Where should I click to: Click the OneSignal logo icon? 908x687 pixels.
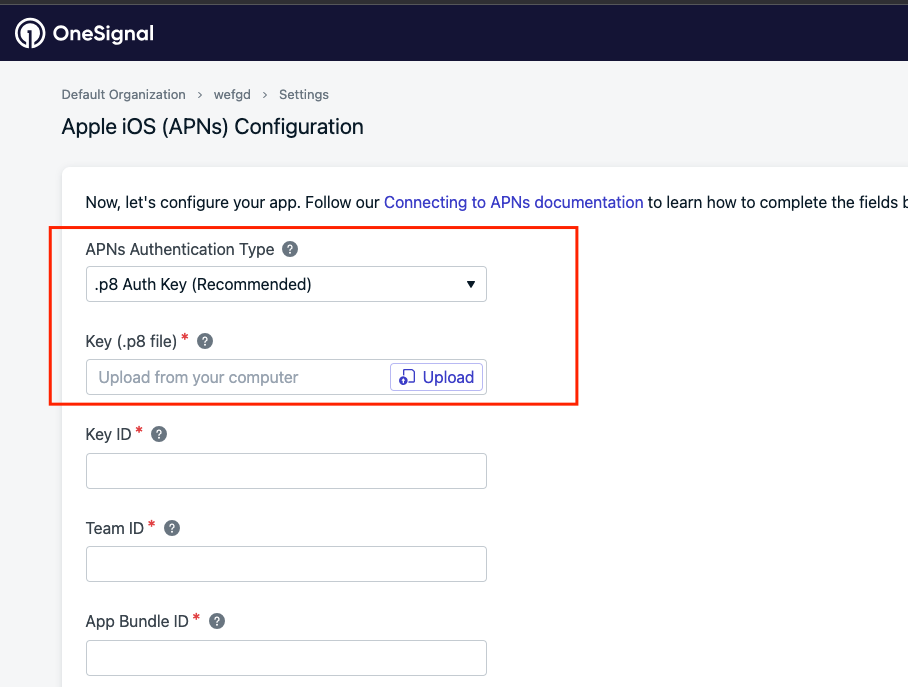tap(30, 33)
